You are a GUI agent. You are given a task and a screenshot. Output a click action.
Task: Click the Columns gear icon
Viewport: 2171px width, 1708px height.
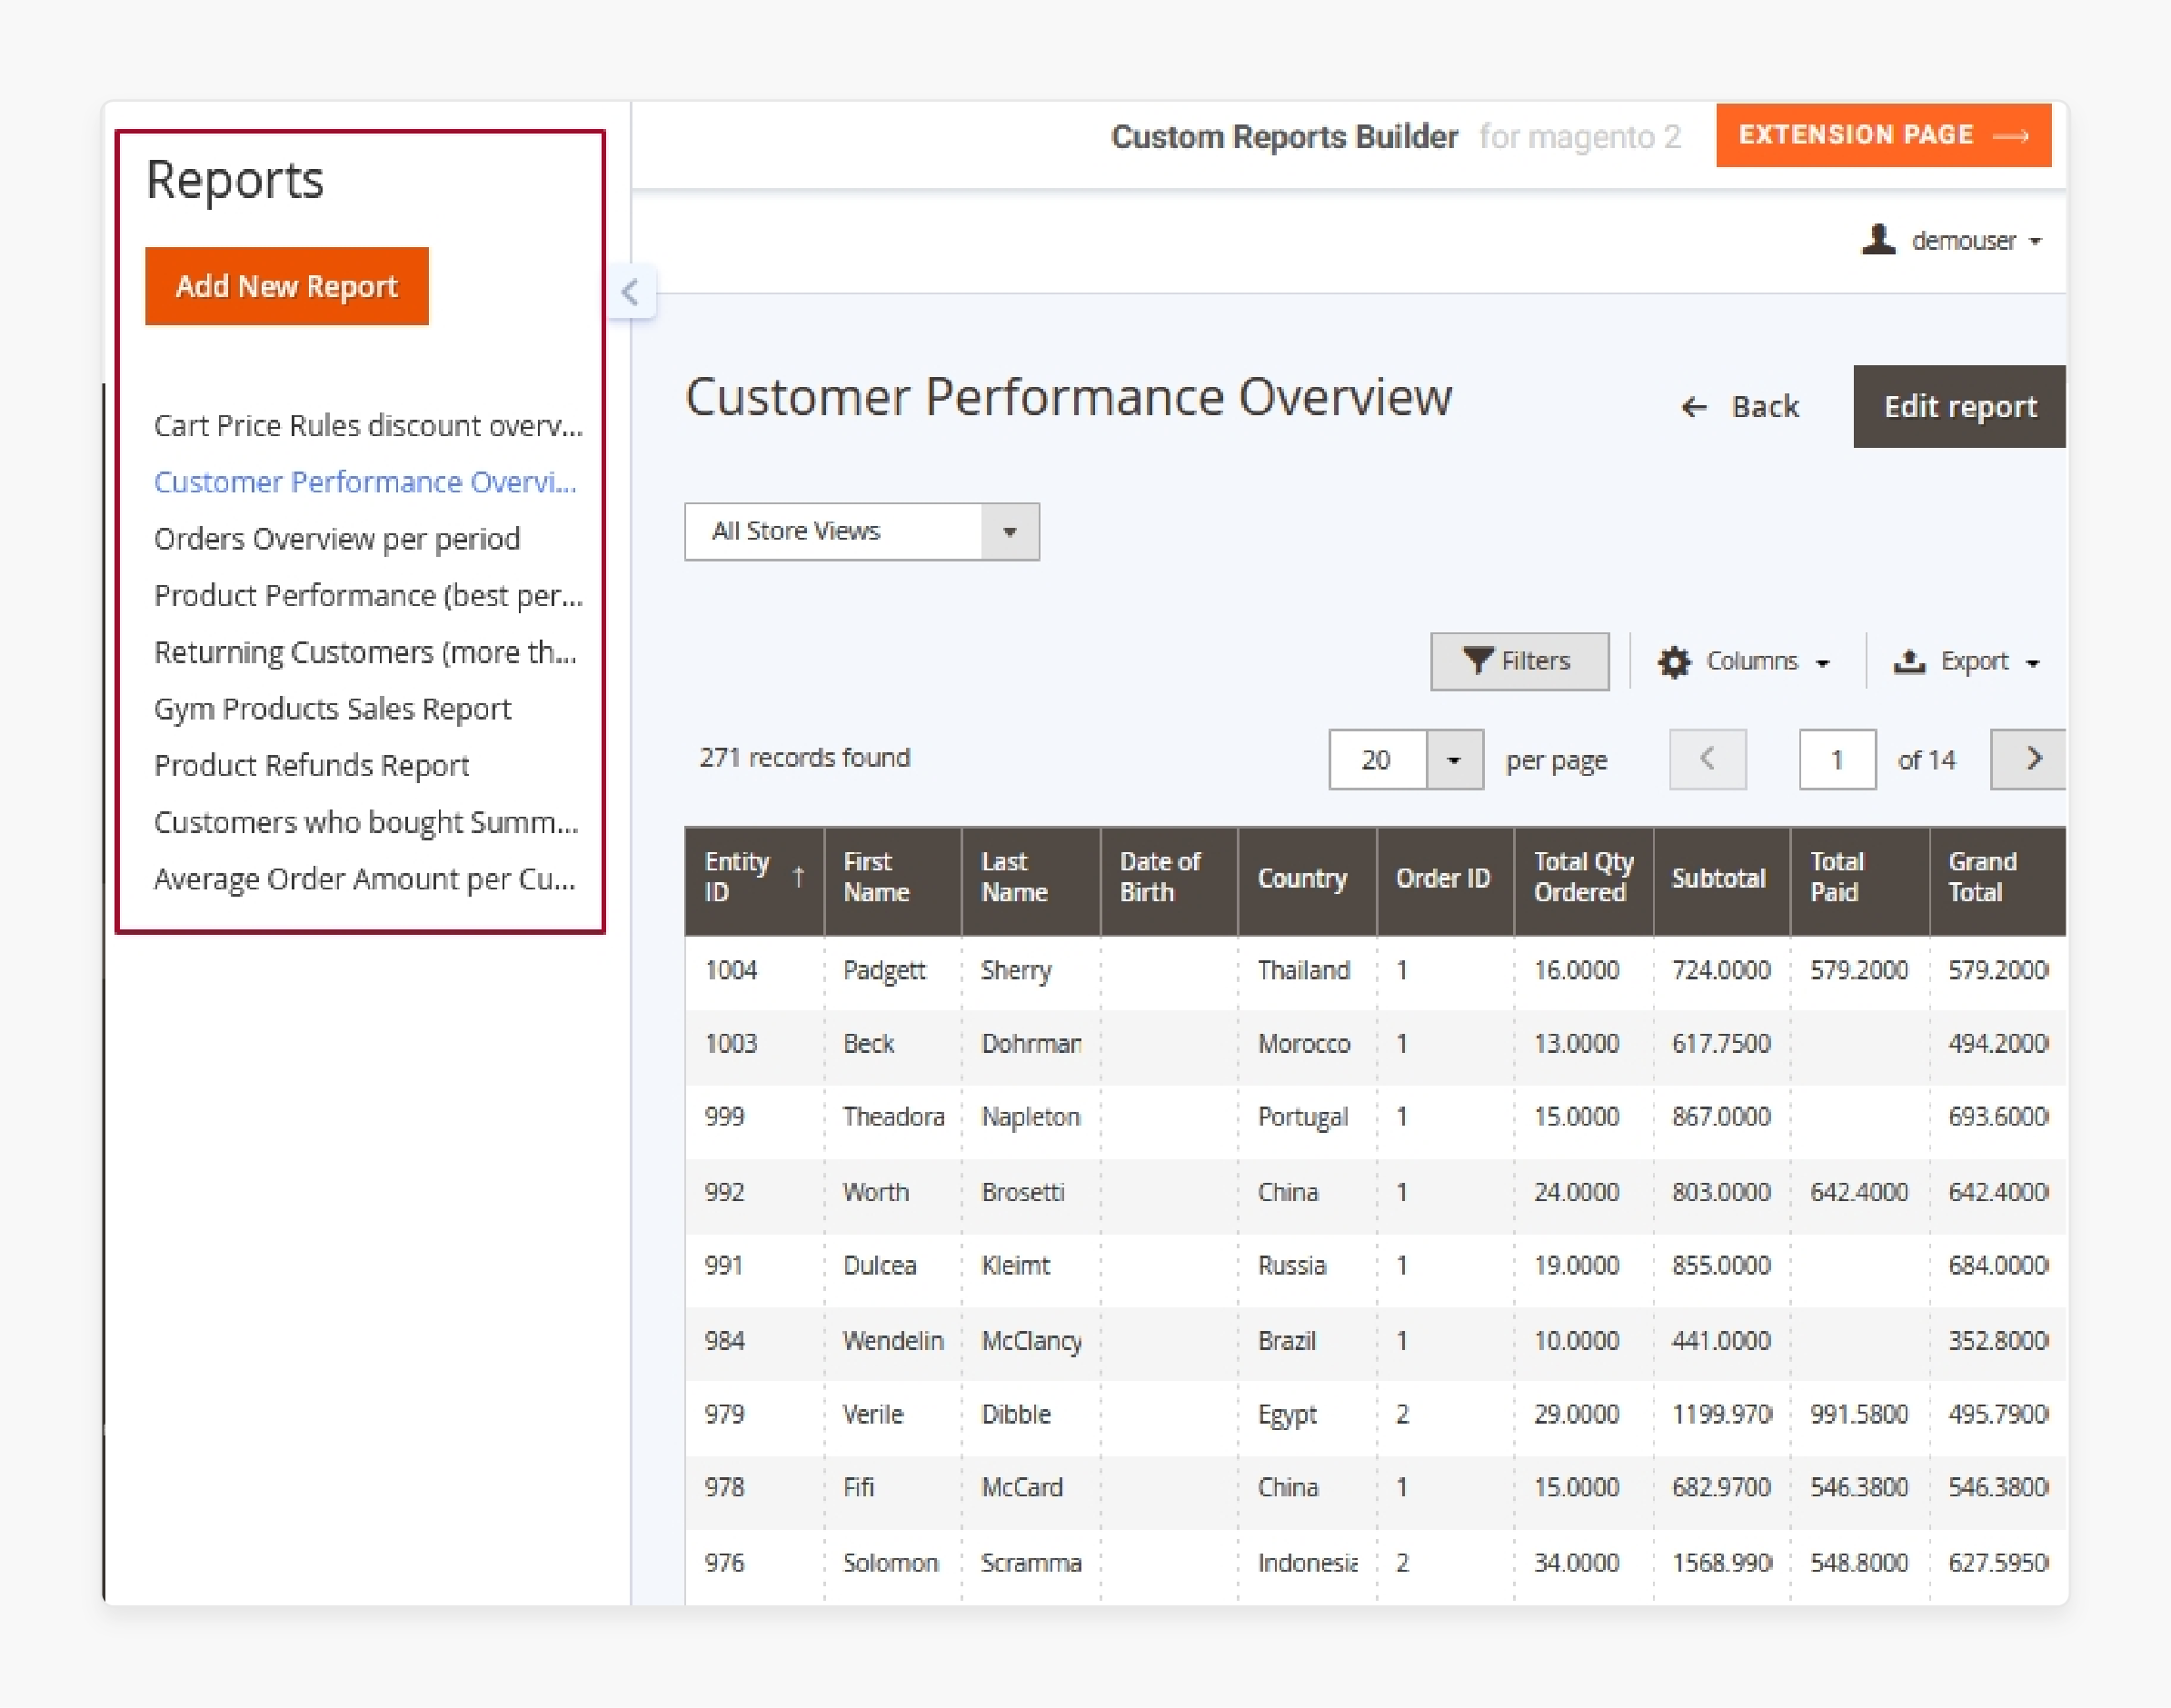(x=1674, y=662)
